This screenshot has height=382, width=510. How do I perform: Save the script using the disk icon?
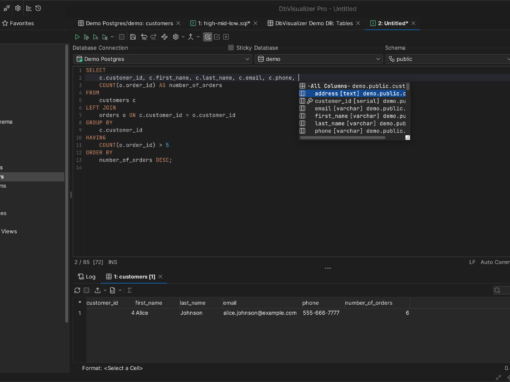[133, 37]
